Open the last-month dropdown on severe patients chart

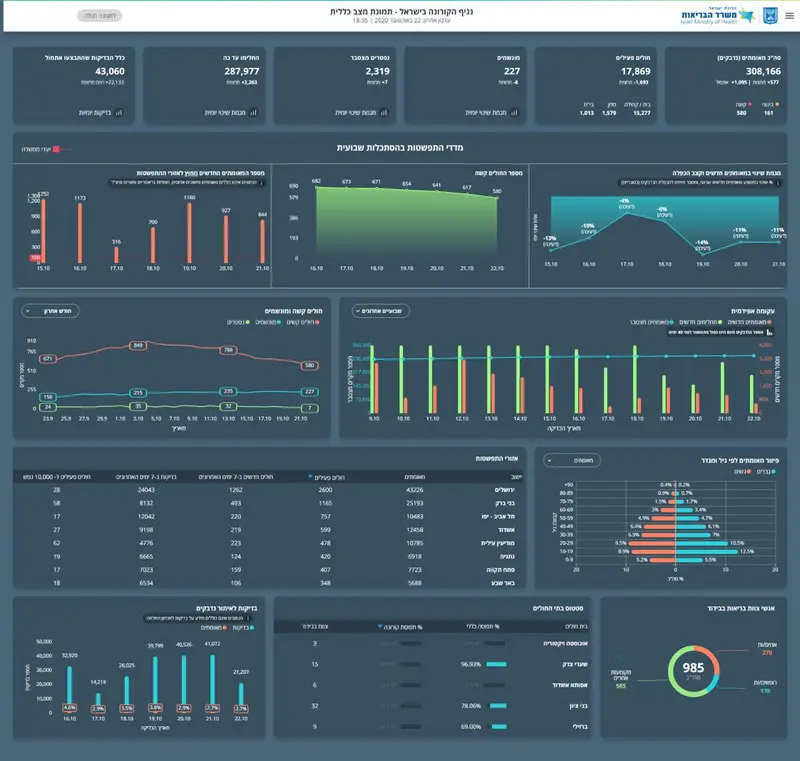point(51,311)
